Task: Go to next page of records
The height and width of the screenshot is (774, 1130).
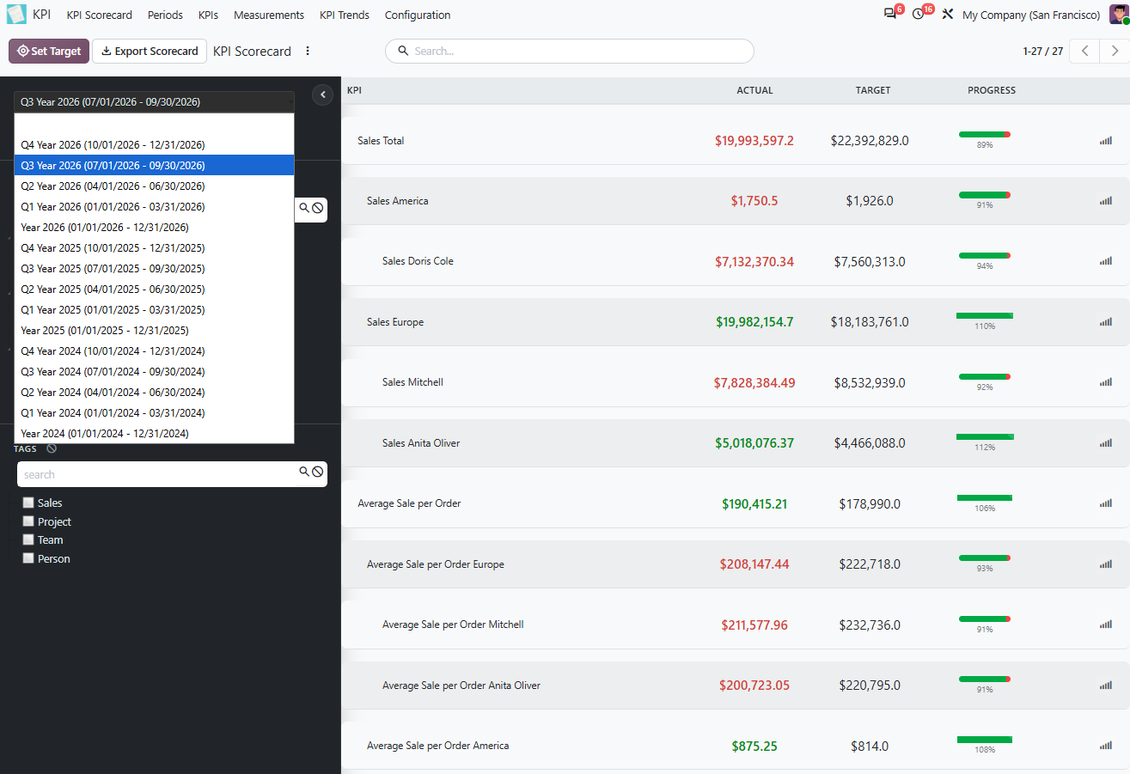Action: tap(1114, 51)
